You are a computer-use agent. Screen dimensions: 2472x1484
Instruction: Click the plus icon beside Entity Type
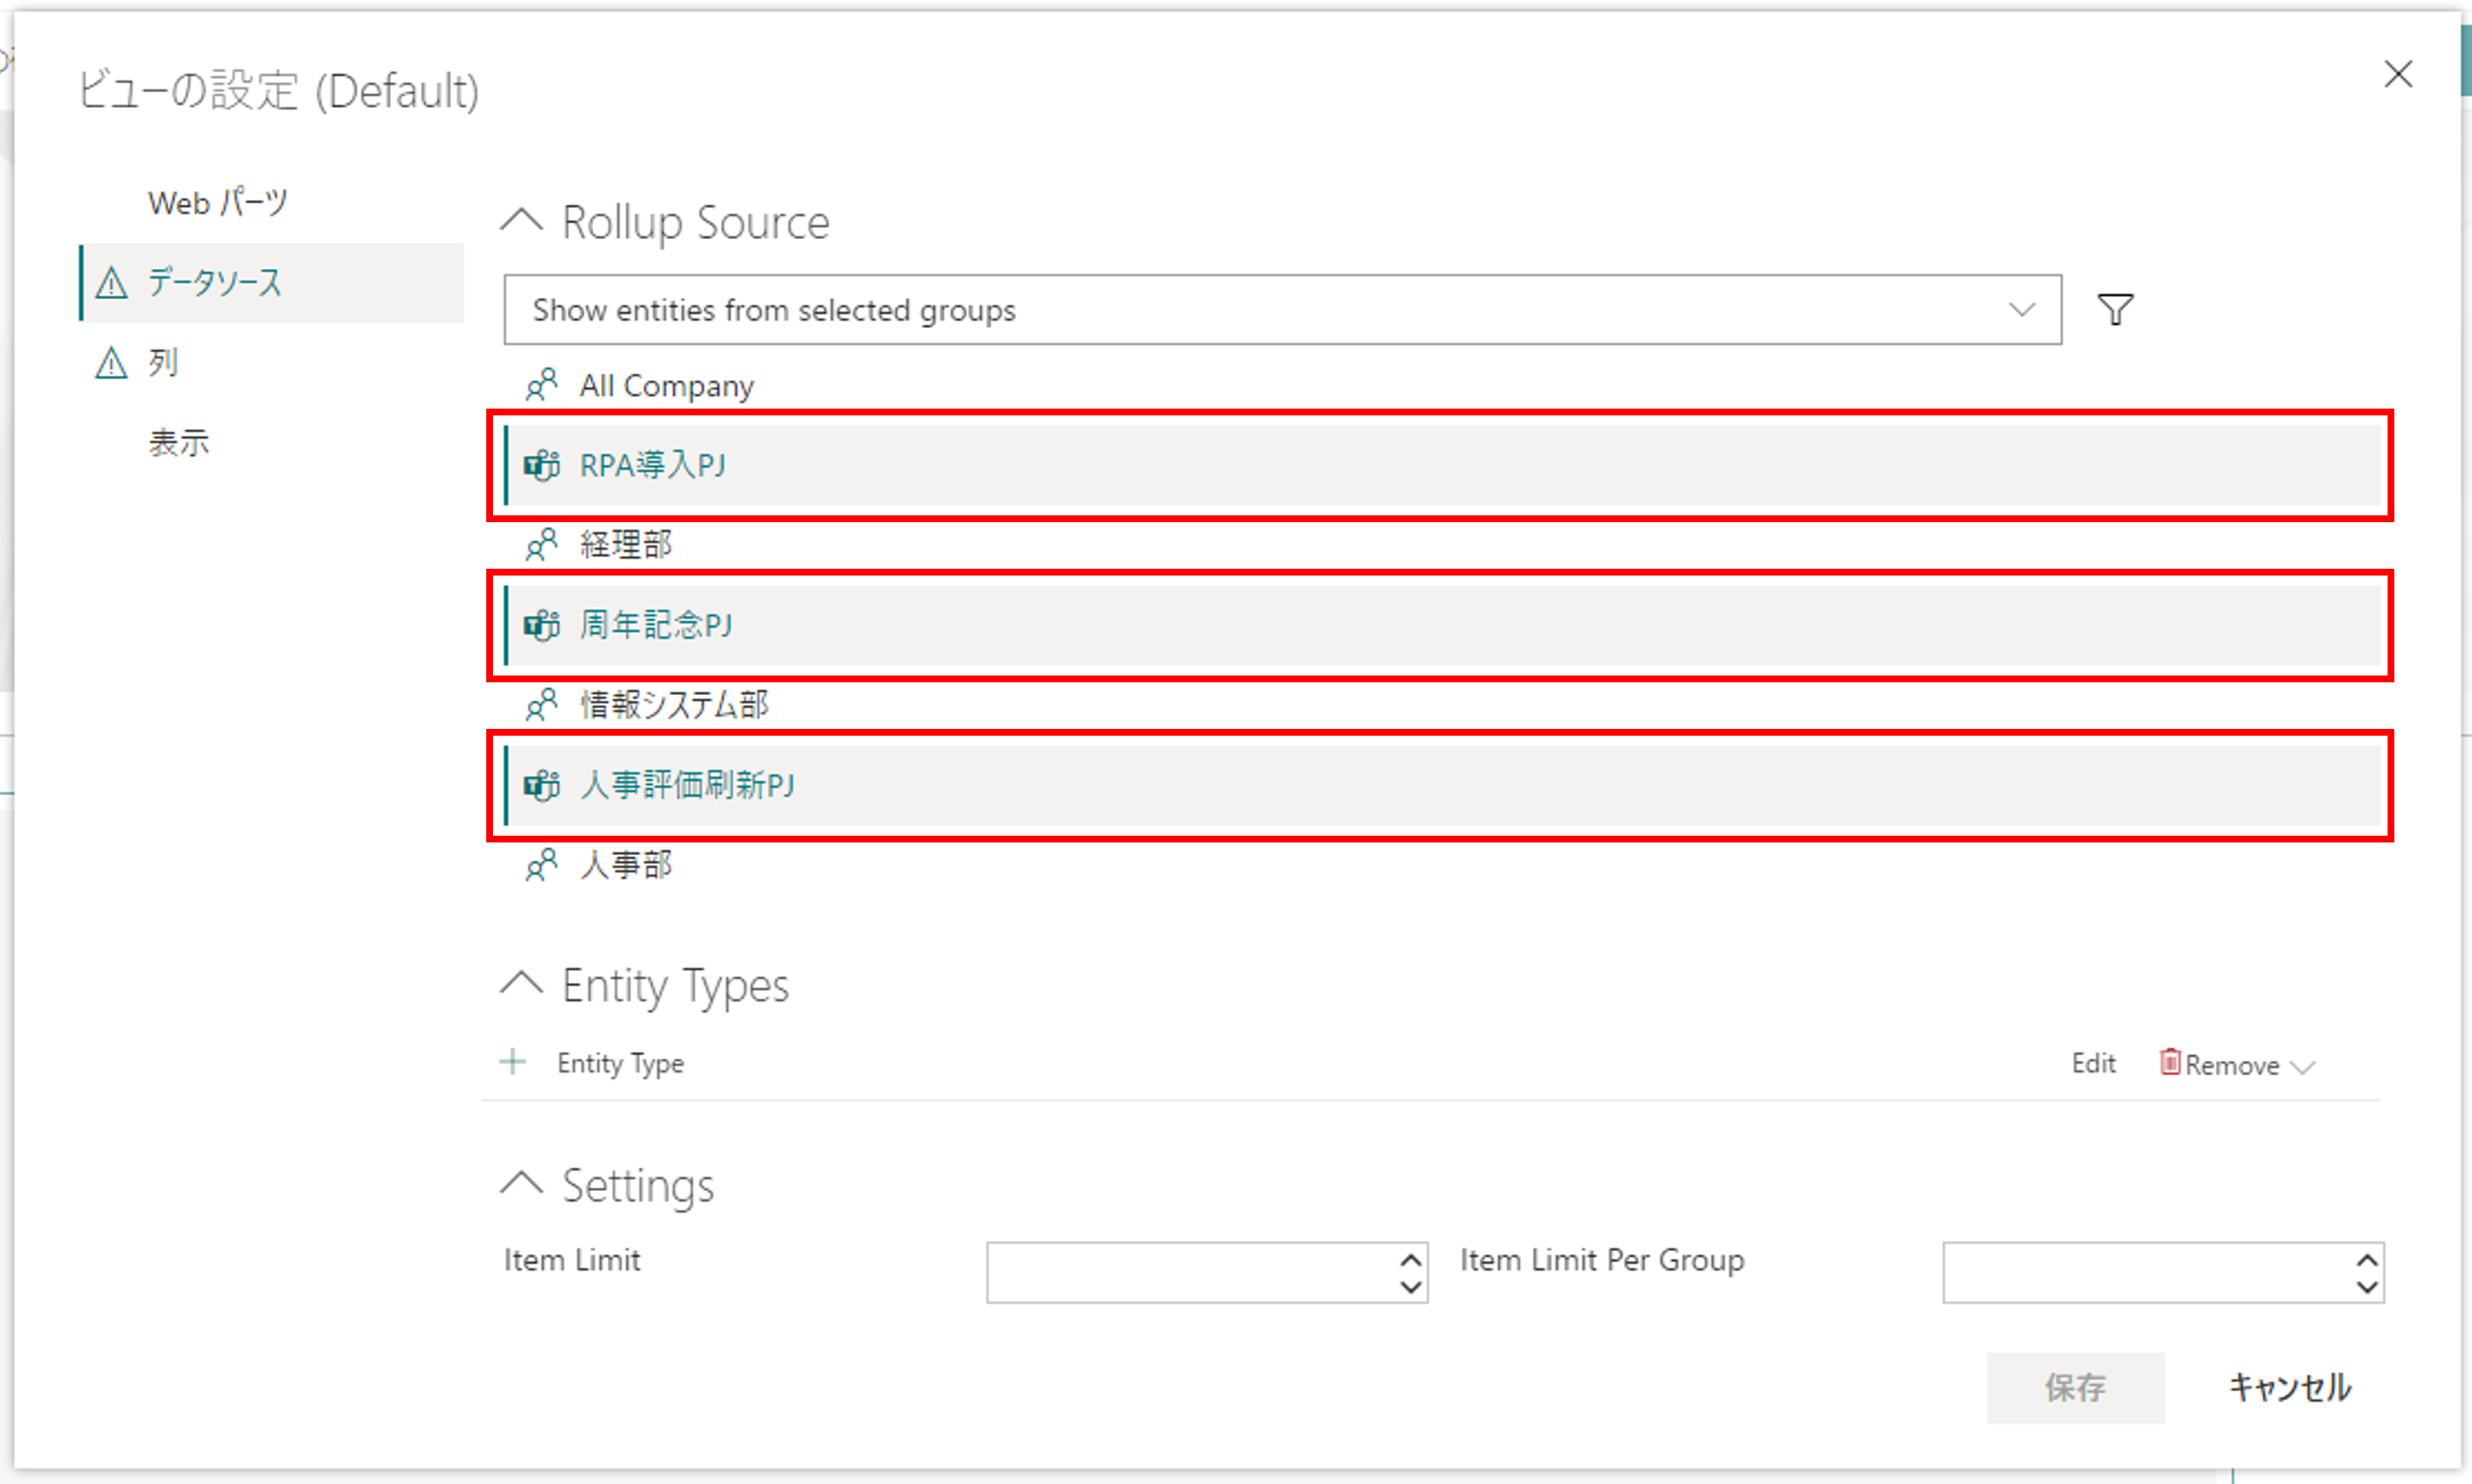[513, 1062]
